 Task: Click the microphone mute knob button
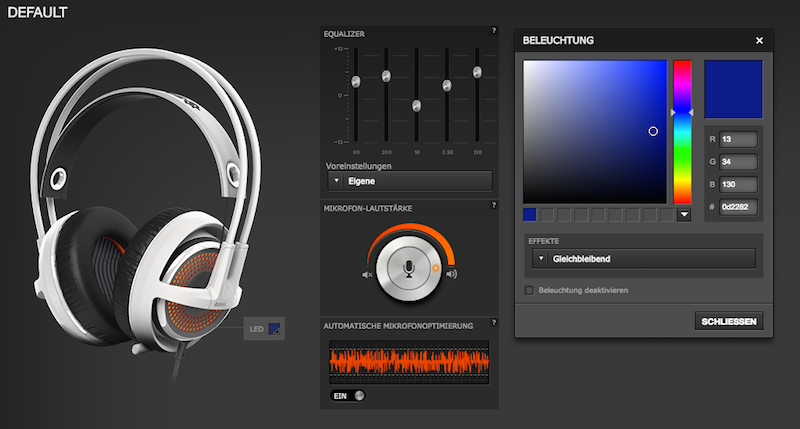(x=408, y=269)
